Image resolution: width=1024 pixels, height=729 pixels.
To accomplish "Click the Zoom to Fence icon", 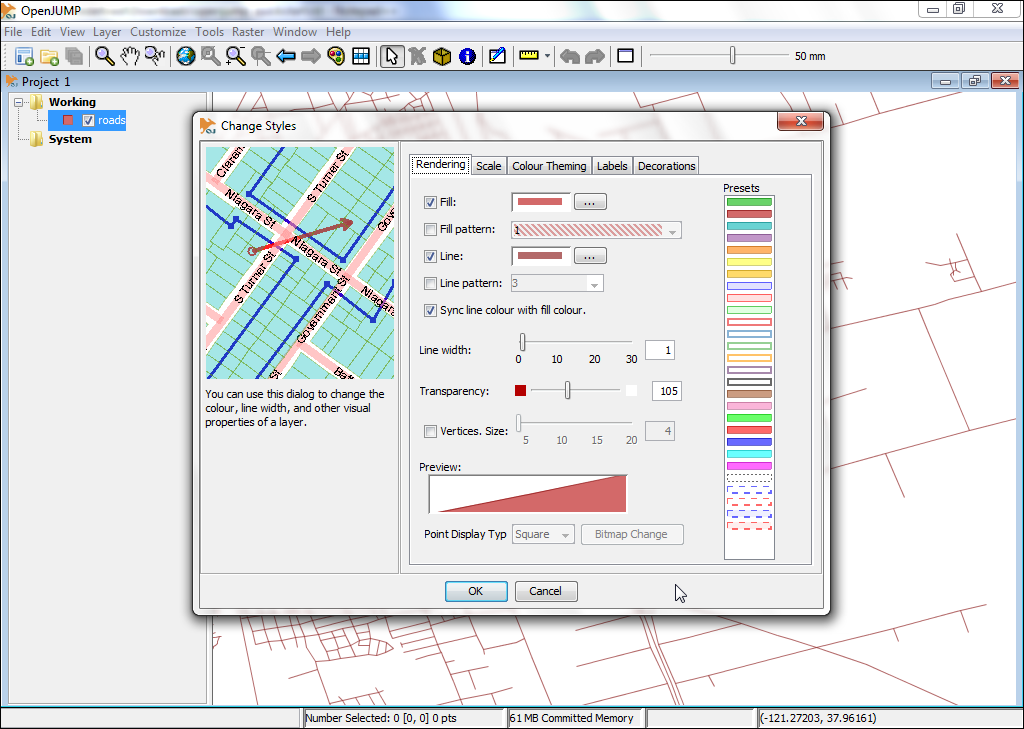I will (x=236, y=56).
